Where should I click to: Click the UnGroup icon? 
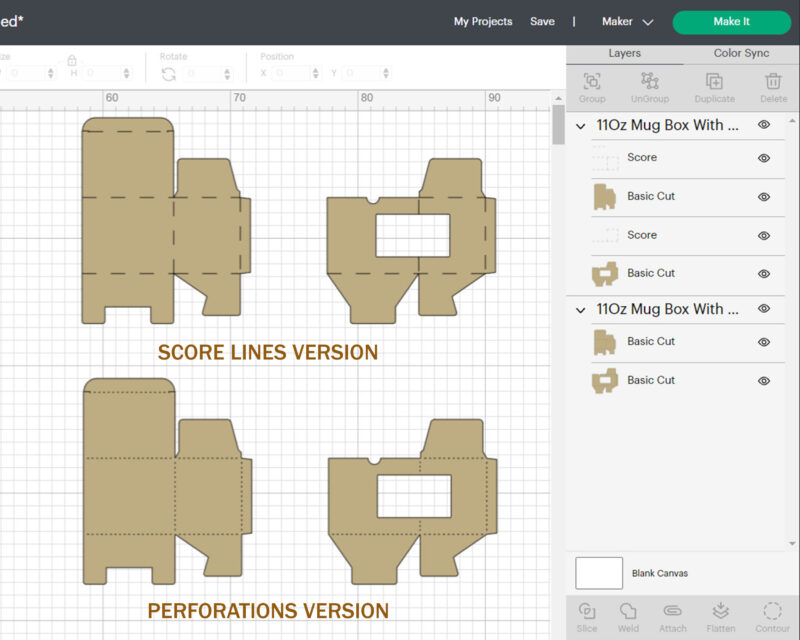[650, 84]
